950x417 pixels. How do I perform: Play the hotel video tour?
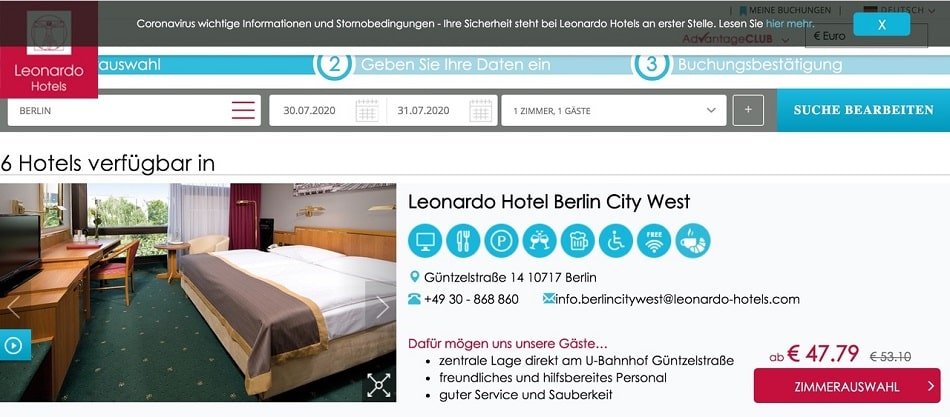(15, 345)
